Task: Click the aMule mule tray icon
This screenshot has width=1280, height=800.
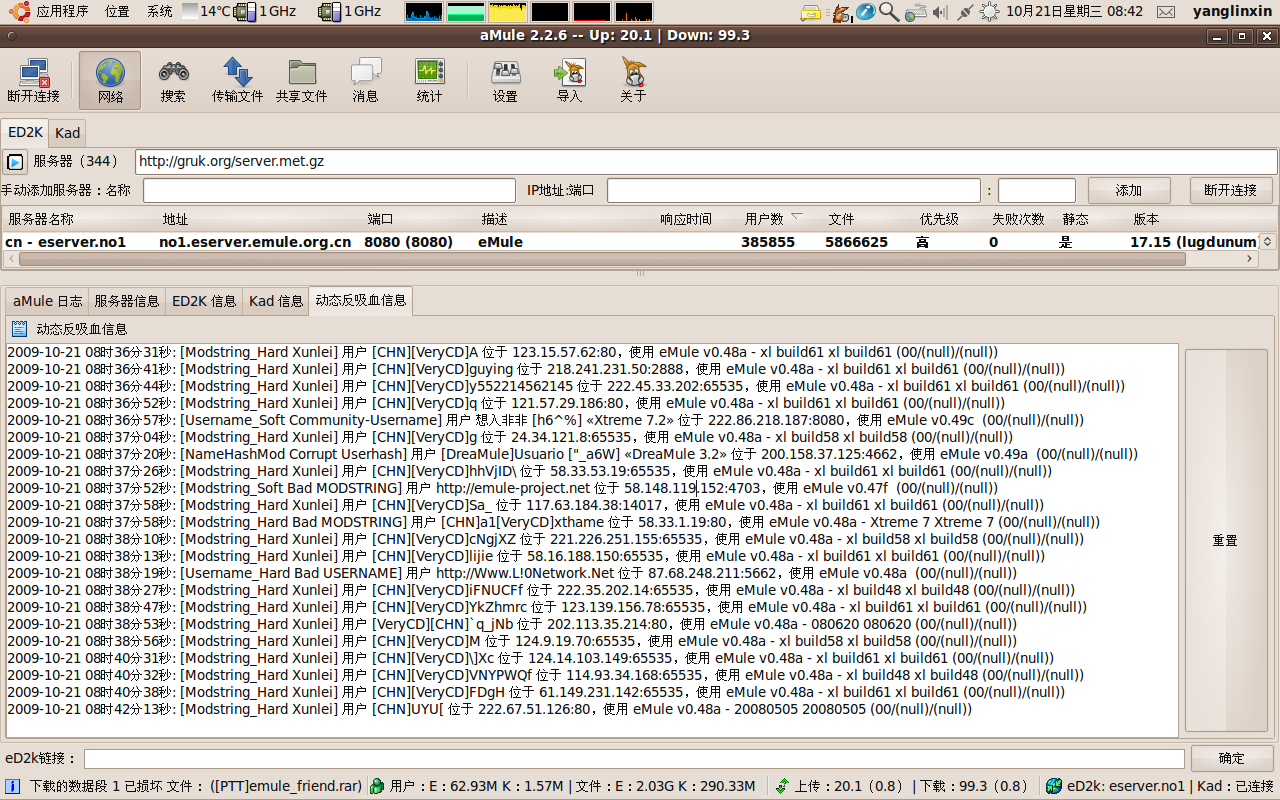Action: (x=841, y=12)
